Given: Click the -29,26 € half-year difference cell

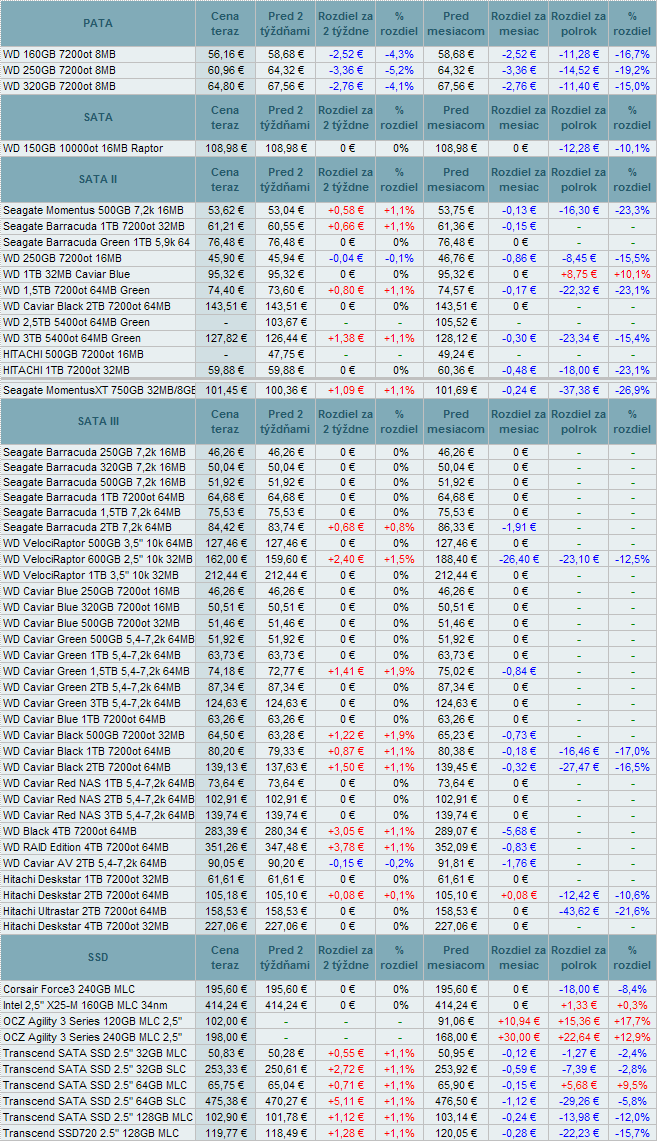Looking at the screenshot, I should [x=578, y=1101].
